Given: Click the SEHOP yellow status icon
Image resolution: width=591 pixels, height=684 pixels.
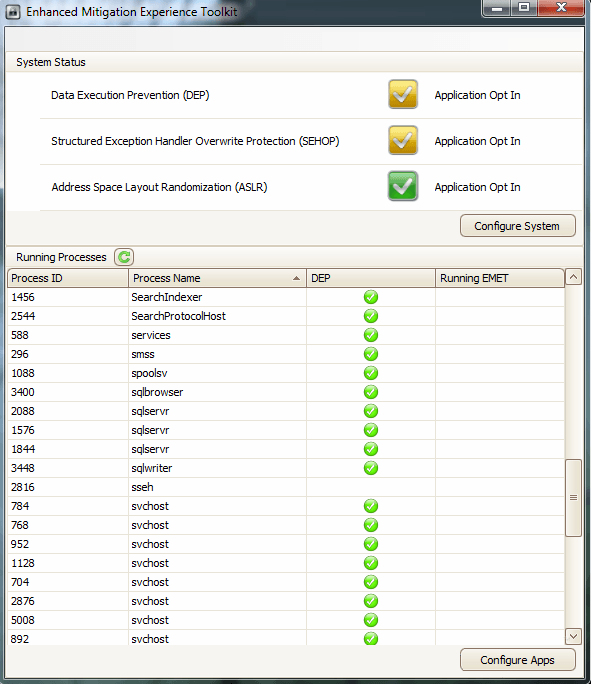Looking at the screenshot, I should [x=403, y=140].
